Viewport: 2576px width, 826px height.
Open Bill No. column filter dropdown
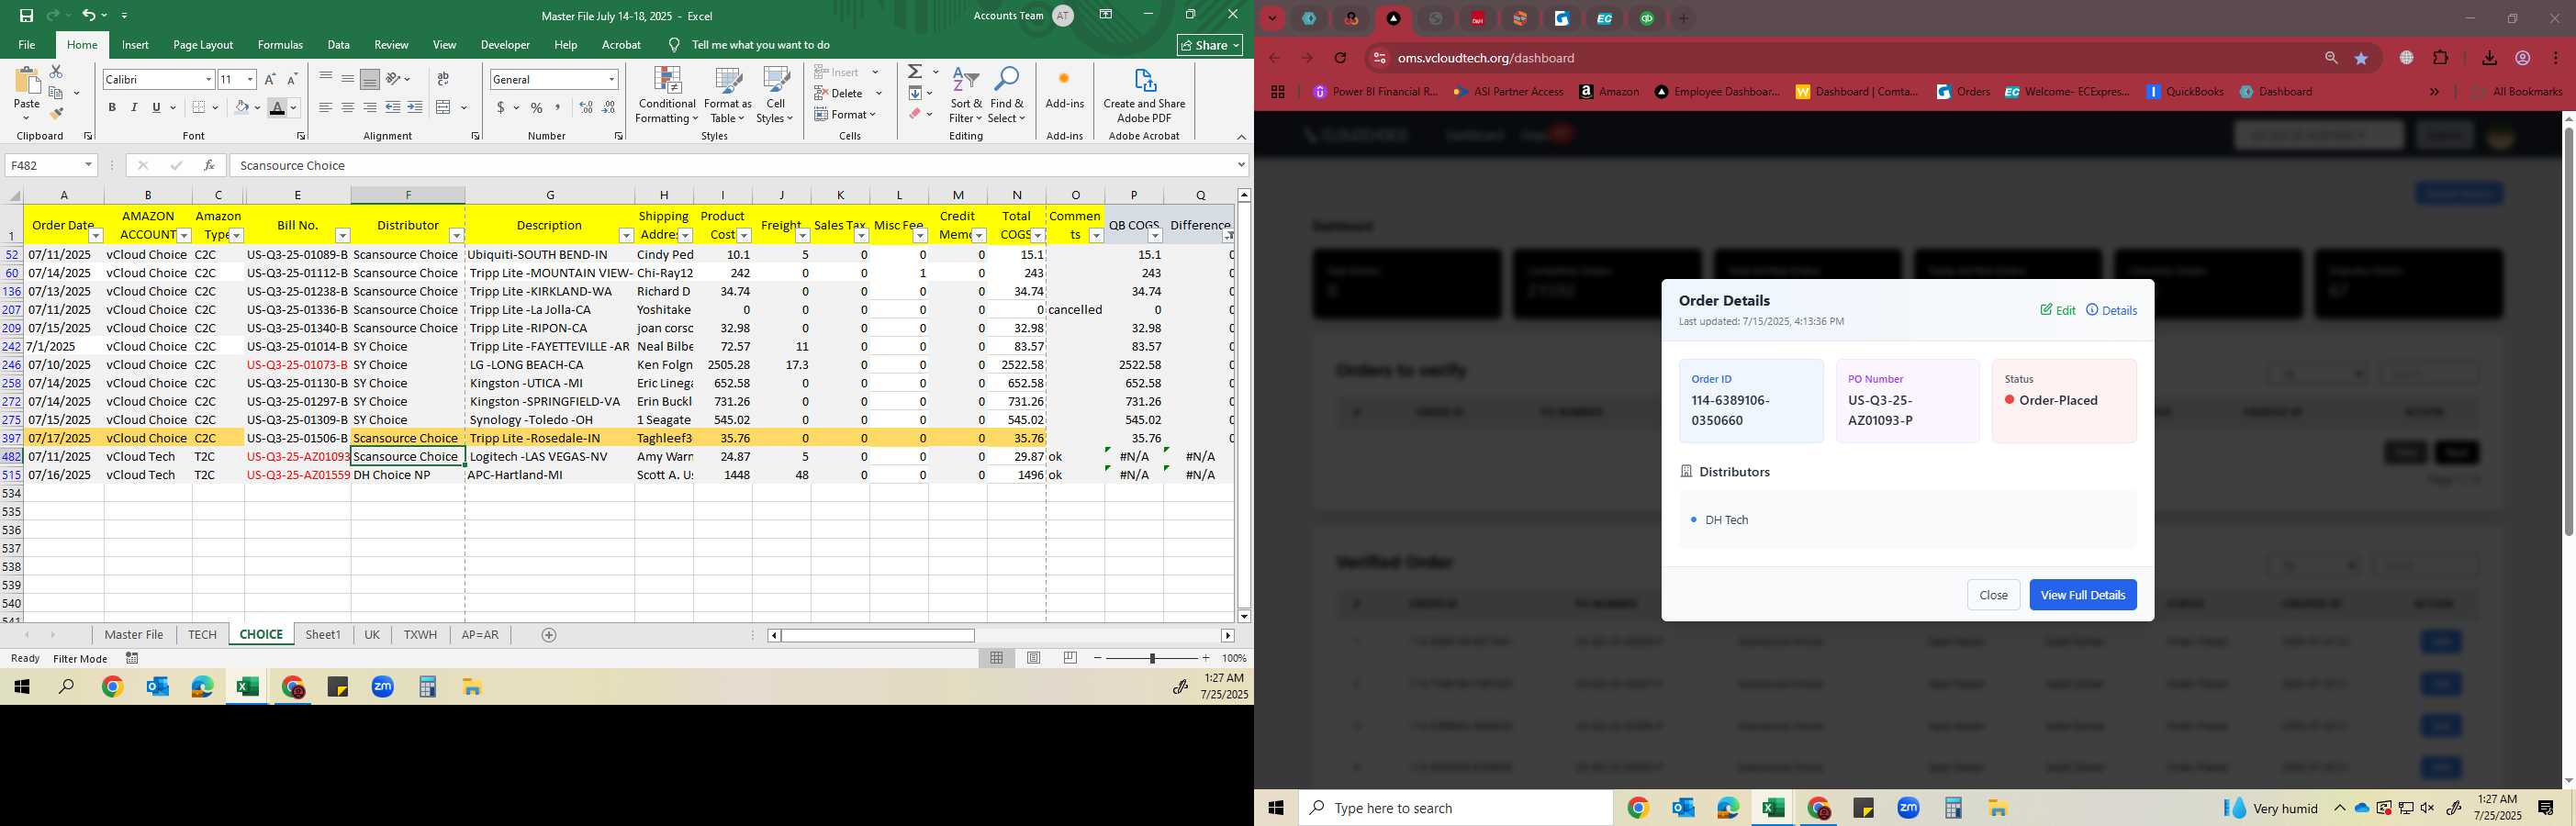point(342,236)
